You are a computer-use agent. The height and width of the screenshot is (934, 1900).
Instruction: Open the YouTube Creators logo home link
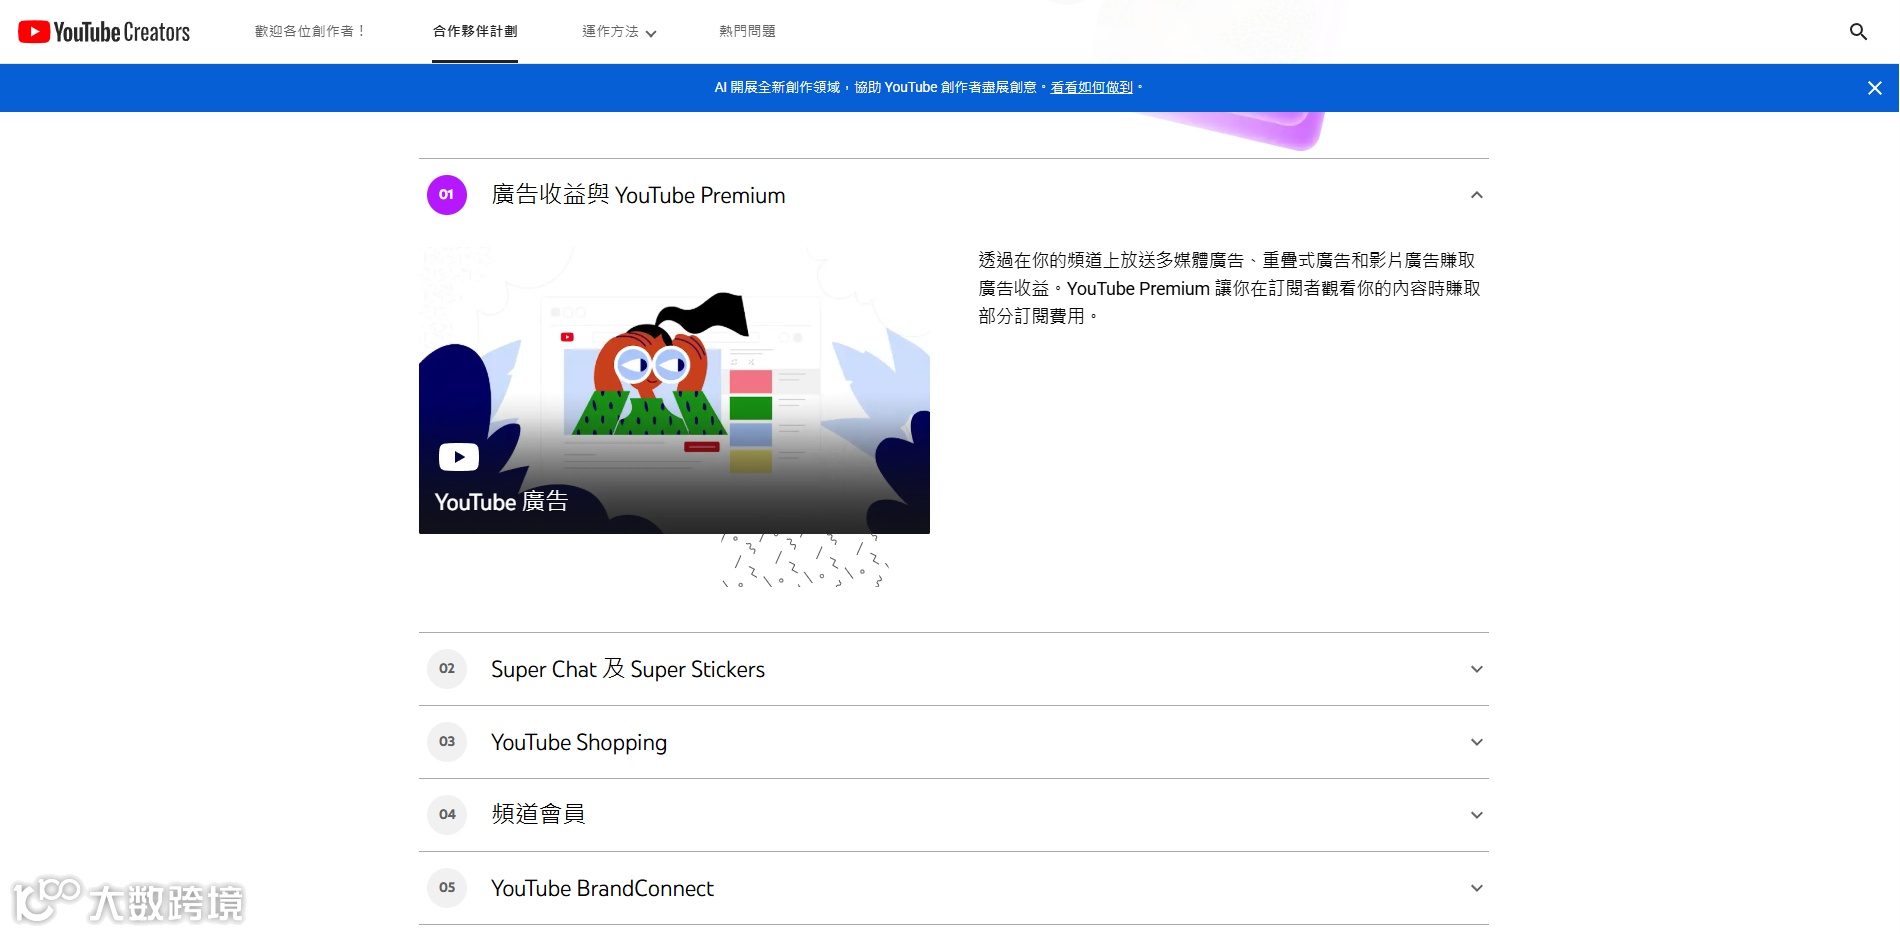tap(104, 32)
